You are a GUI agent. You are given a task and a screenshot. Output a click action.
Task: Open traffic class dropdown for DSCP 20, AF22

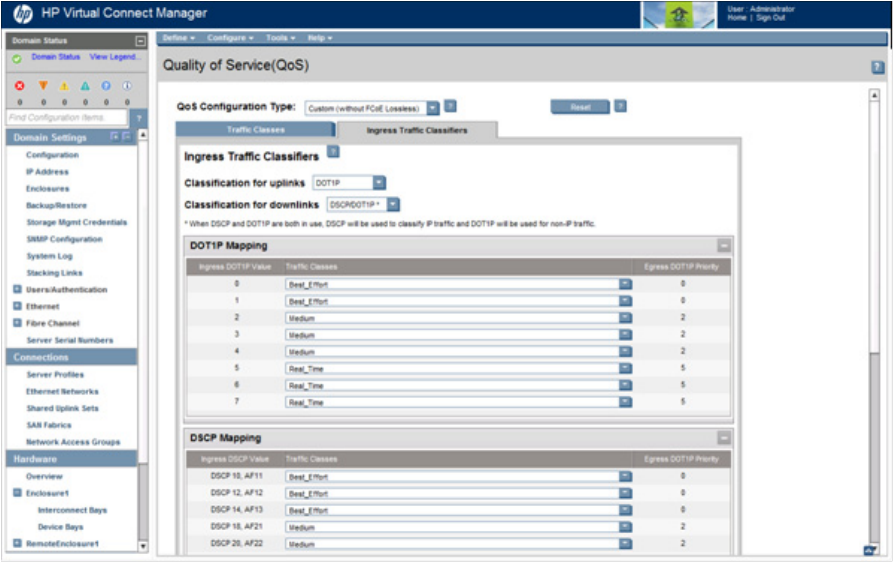pos(625,544)
